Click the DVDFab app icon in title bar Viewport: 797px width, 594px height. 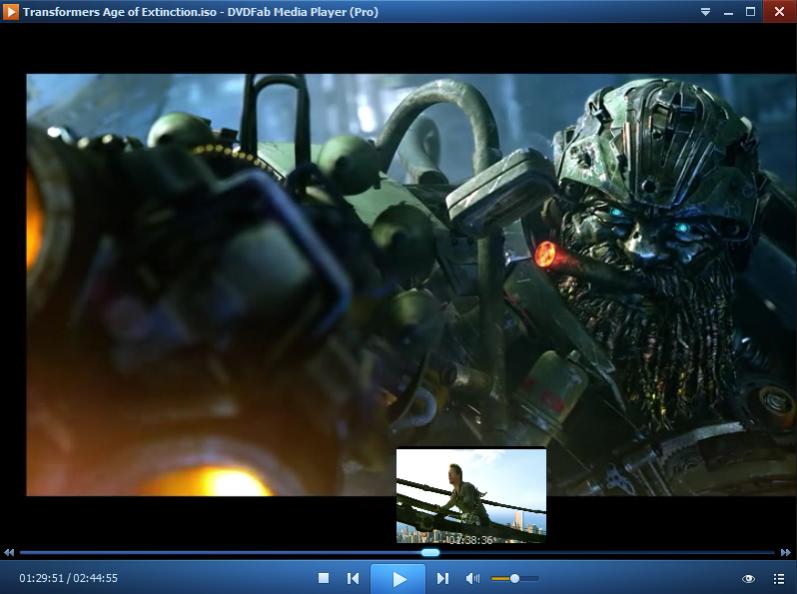click(x=11, y=12)
